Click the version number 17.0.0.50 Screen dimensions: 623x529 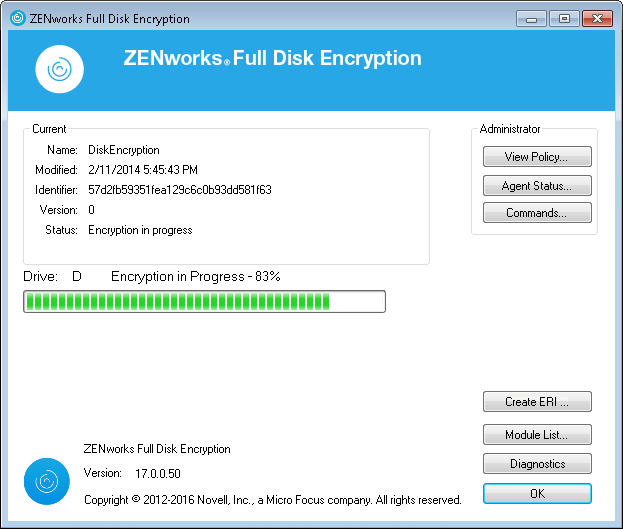(153, 473)
